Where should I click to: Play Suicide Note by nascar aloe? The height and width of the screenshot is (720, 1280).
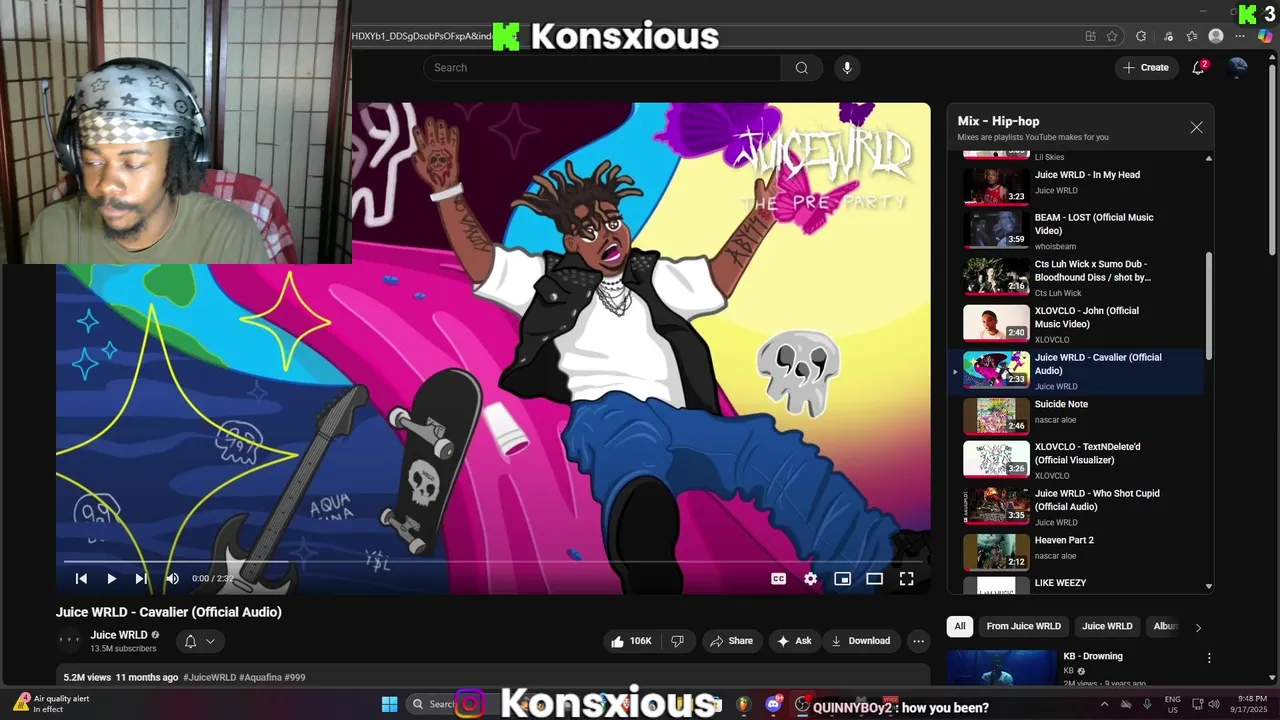(1078, 415)
